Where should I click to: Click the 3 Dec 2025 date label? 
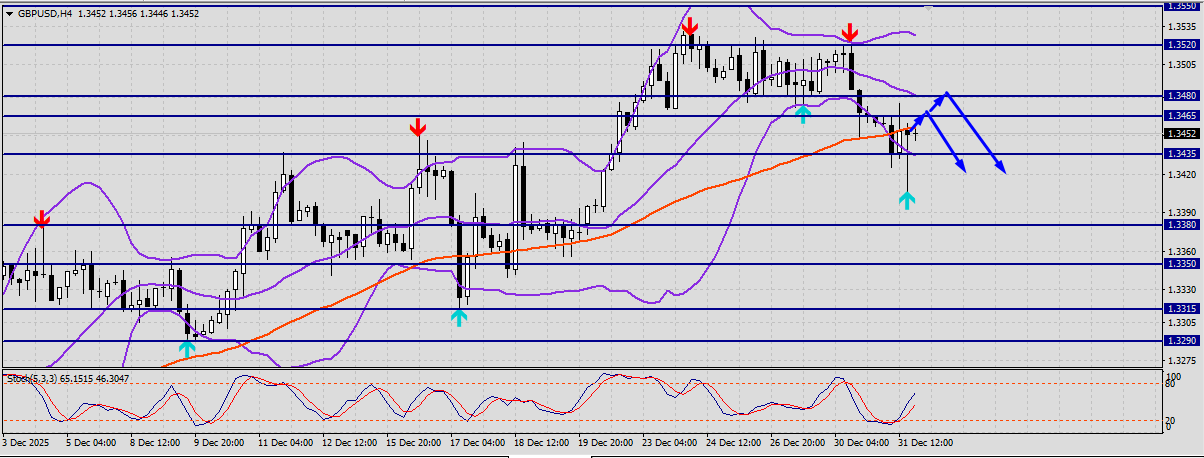27,442
